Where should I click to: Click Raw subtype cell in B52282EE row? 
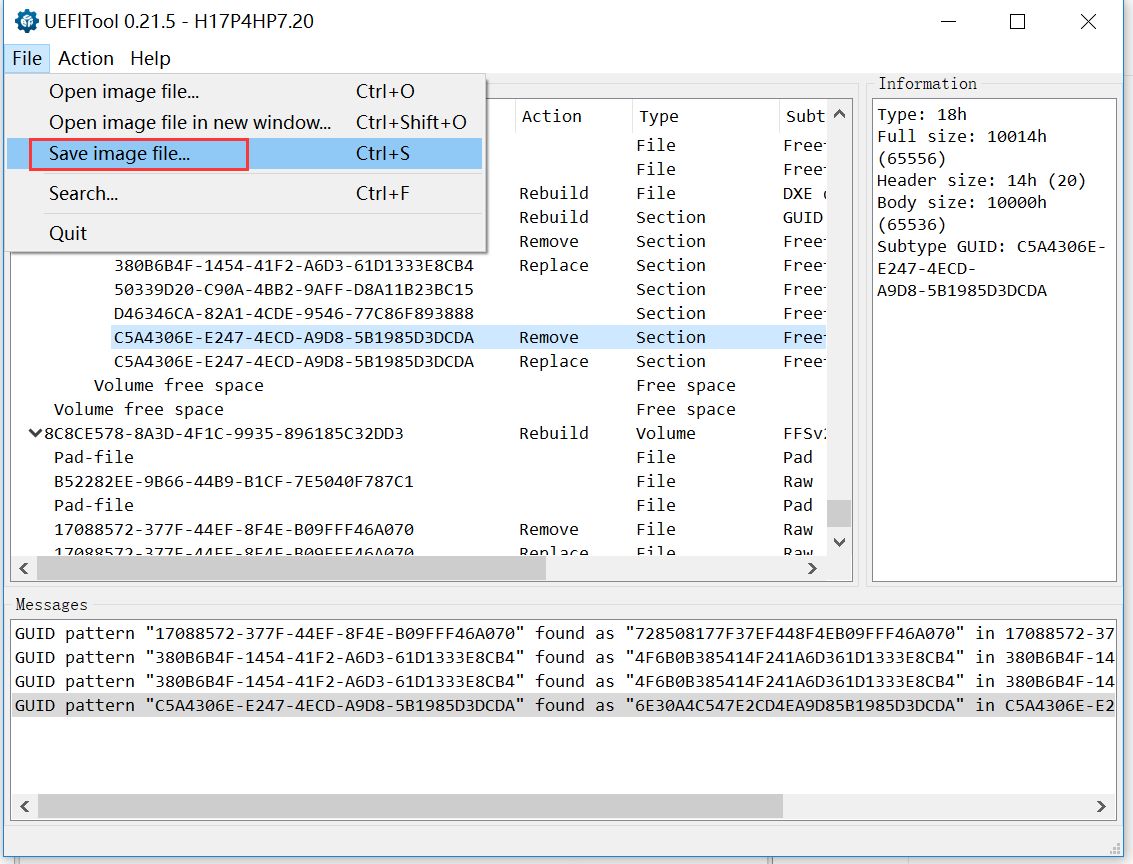click(798, 482)
